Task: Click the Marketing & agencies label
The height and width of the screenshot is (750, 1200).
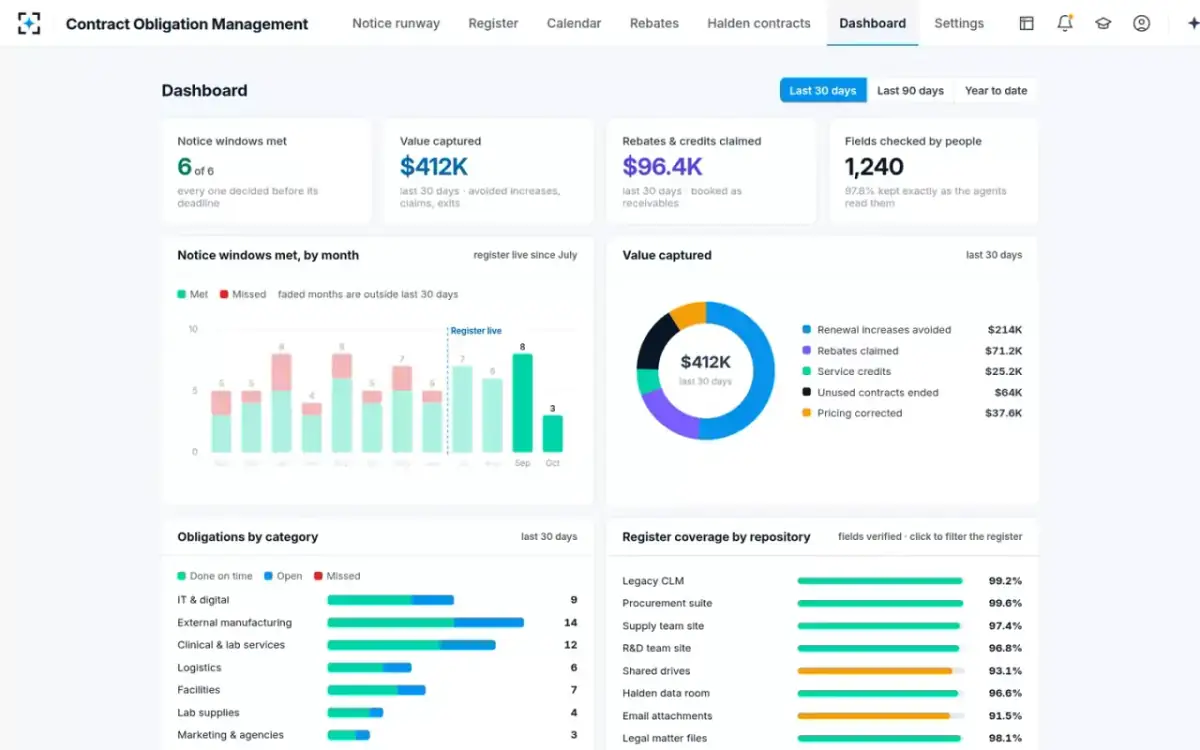Action: (230, 735)
